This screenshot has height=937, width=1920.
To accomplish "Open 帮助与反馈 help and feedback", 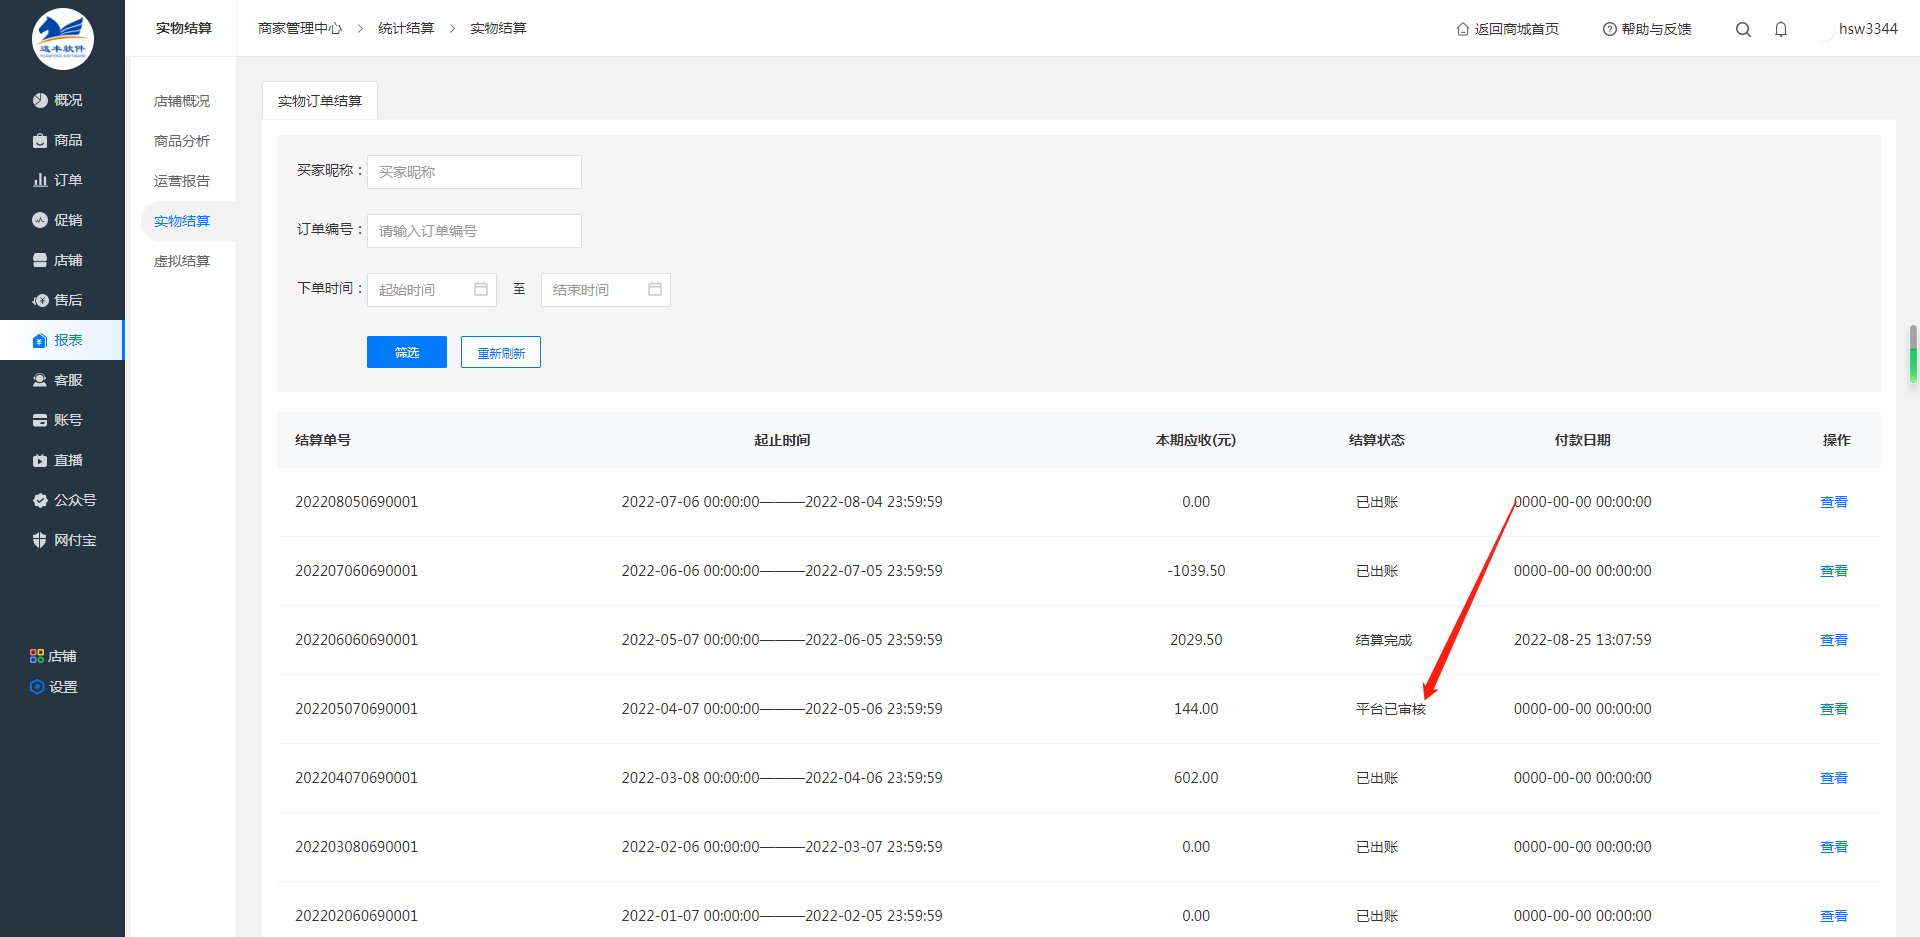I will 1647,29.
